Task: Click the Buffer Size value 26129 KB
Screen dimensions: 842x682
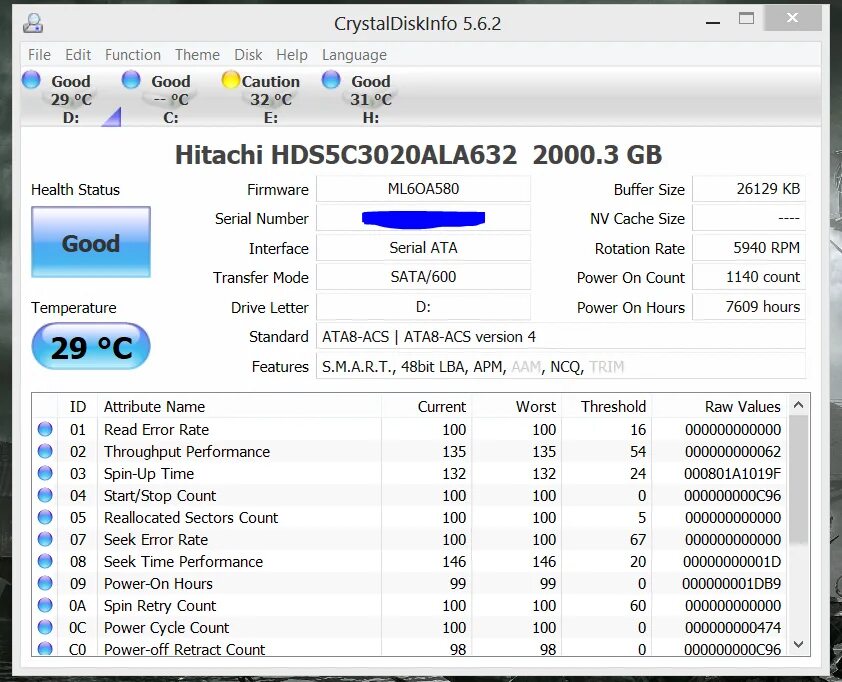Action: point(749,189)
